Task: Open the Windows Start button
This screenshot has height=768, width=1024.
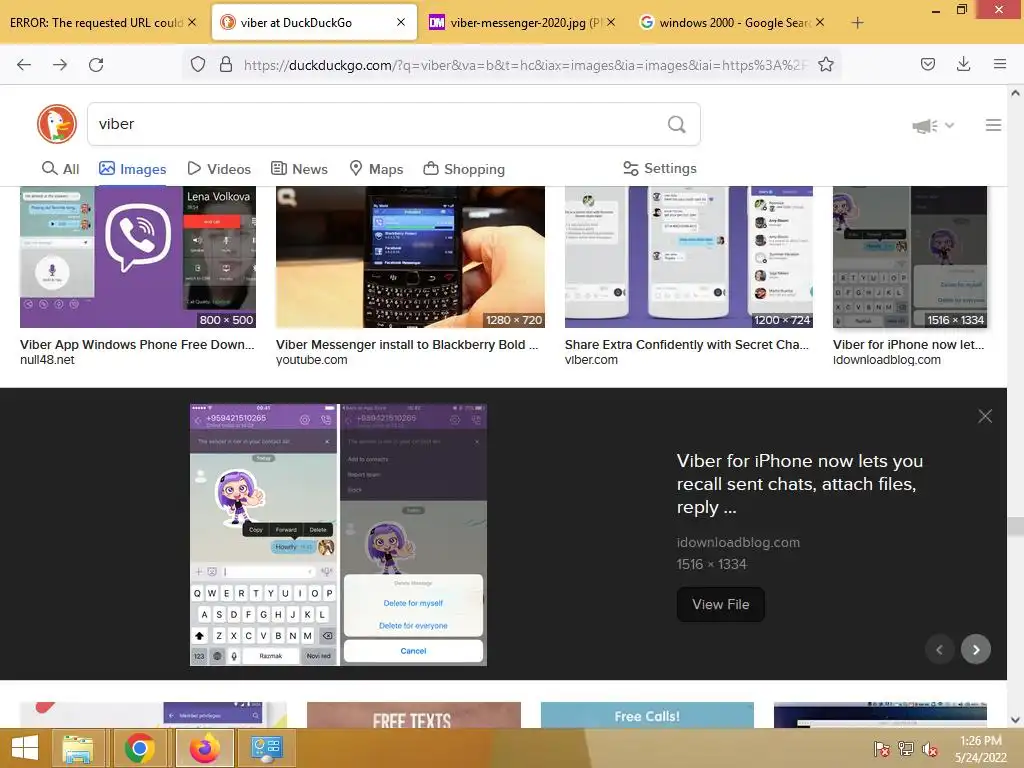Action: pyautogui.click(x=25, y=748)
